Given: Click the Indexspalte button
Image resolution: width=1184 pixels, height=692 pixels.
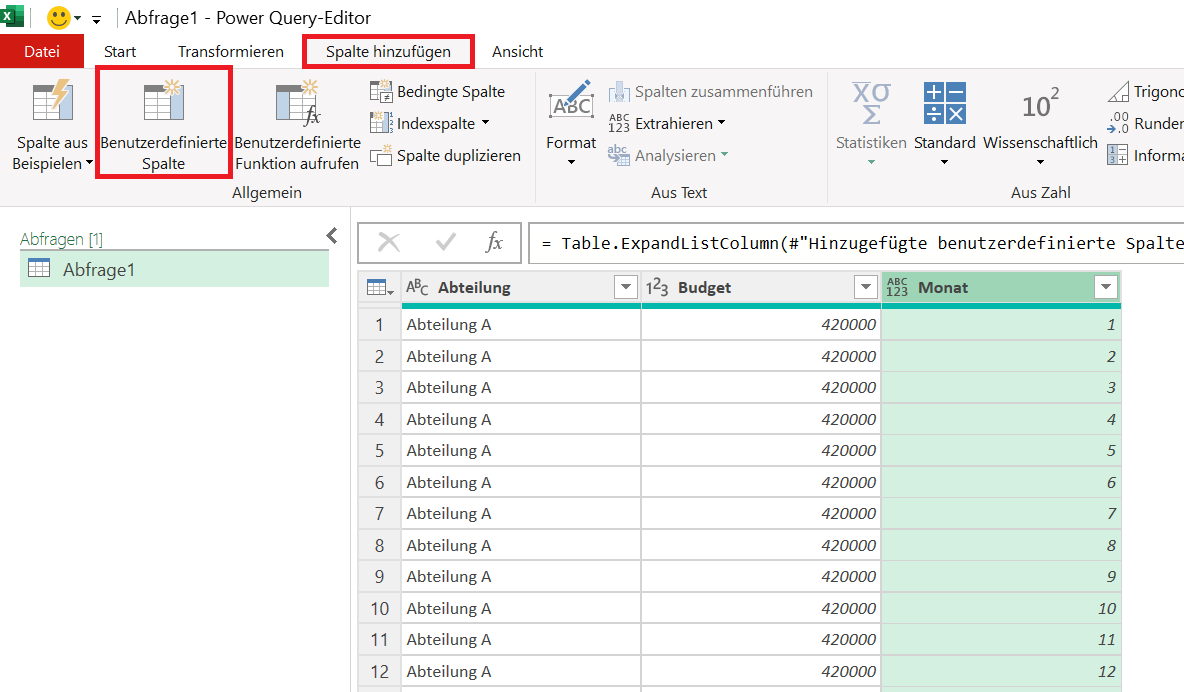Looking at the screenshot, I should click(423, 123).
